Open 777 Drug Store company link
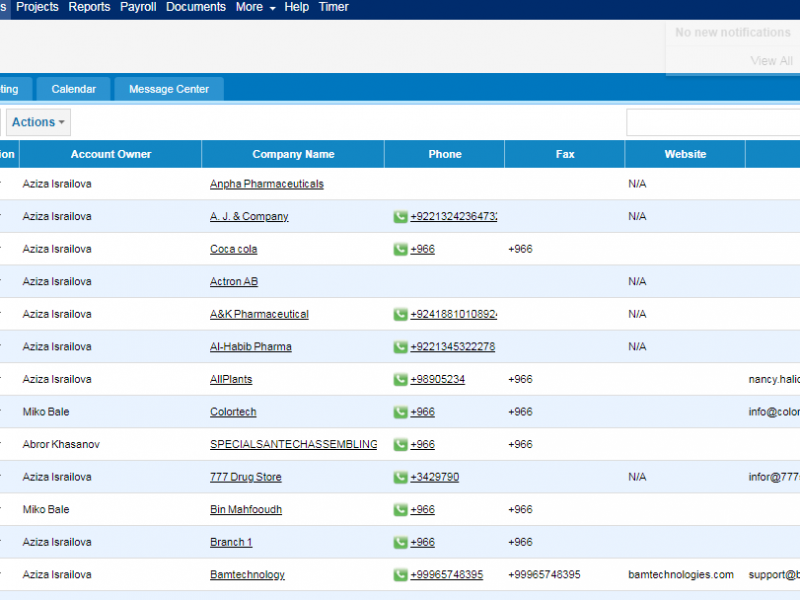The image size is (800, 600). point(246,478)
